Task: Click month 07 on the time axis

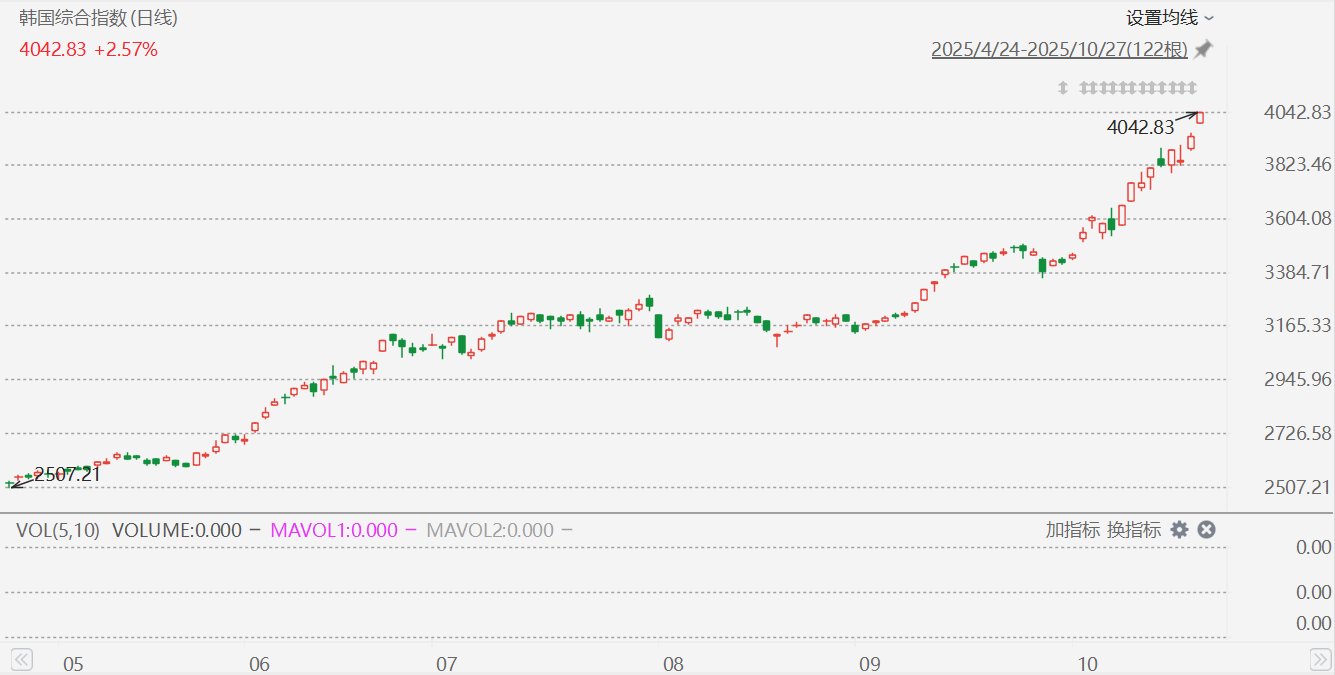Action: pos(446,664)
